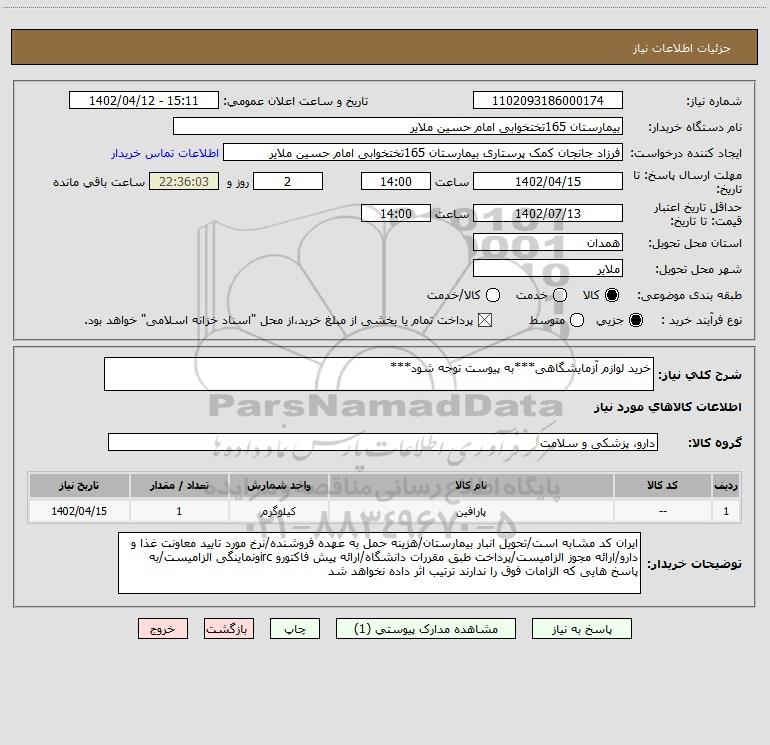Click the بازگشت back button
770x745 pixels.
click(229, 629)
